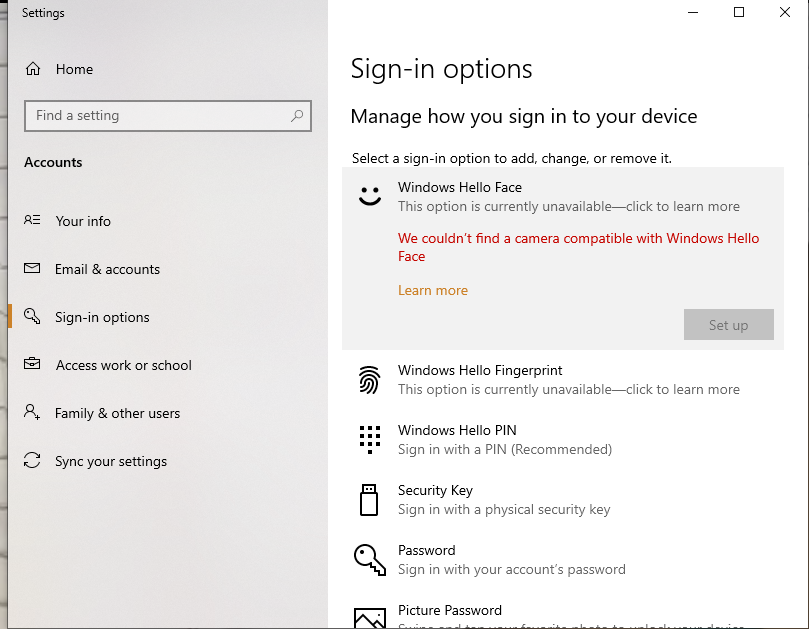Click the Learn more link
Image resolution: width=809 pixels, height=629 pixels.
click(433, 291)
